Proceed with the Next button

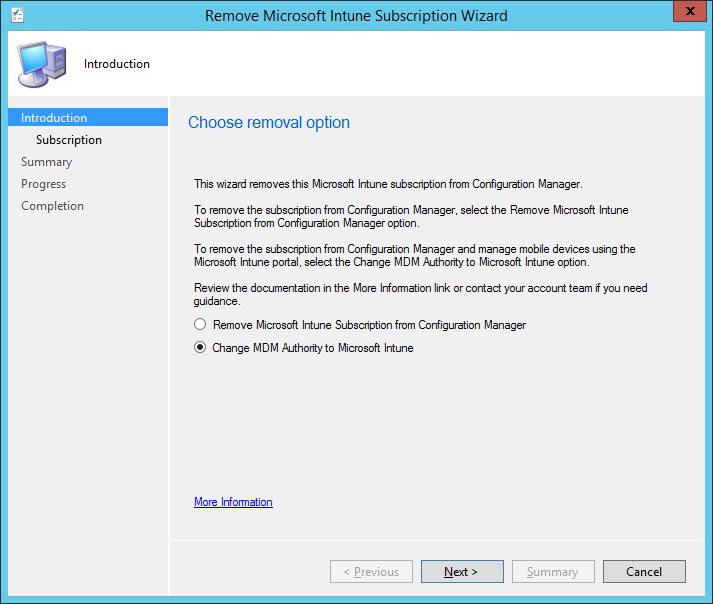[462, 571]
